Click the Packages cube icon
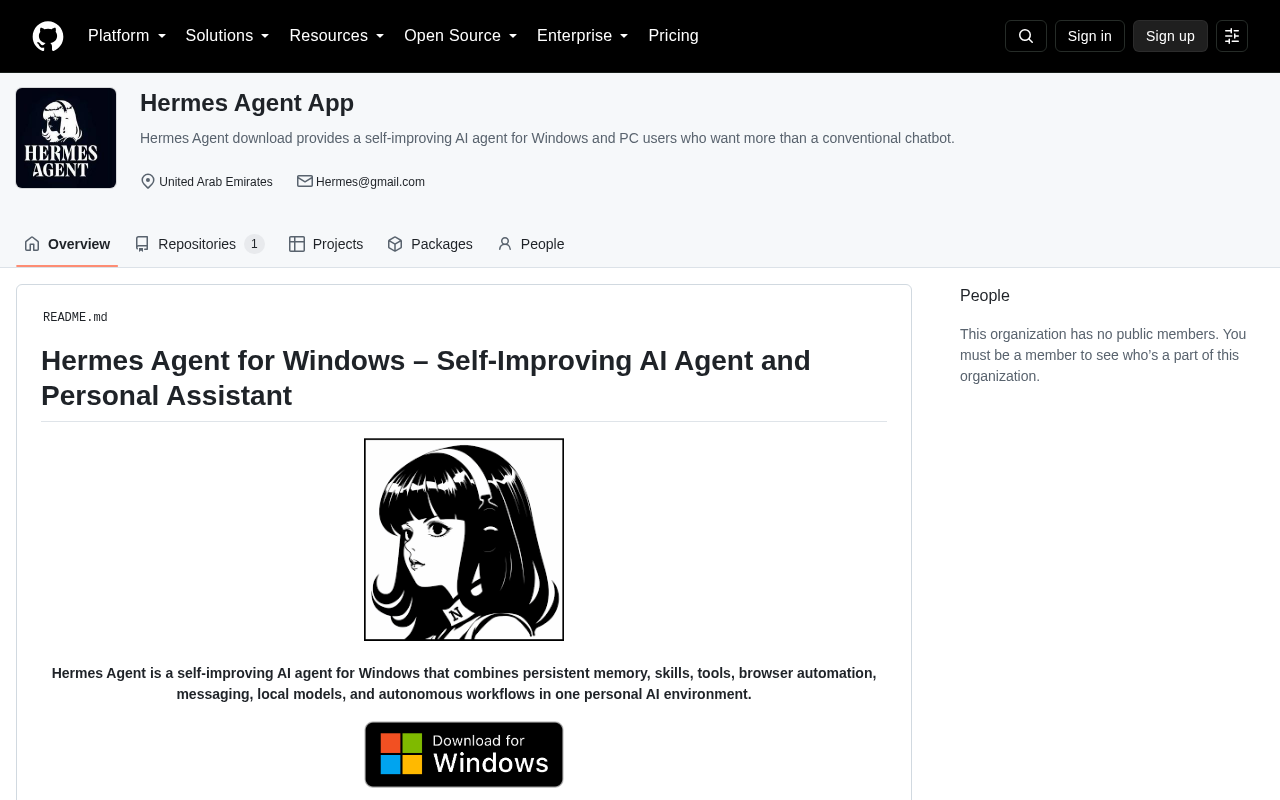 coord(395,244)
